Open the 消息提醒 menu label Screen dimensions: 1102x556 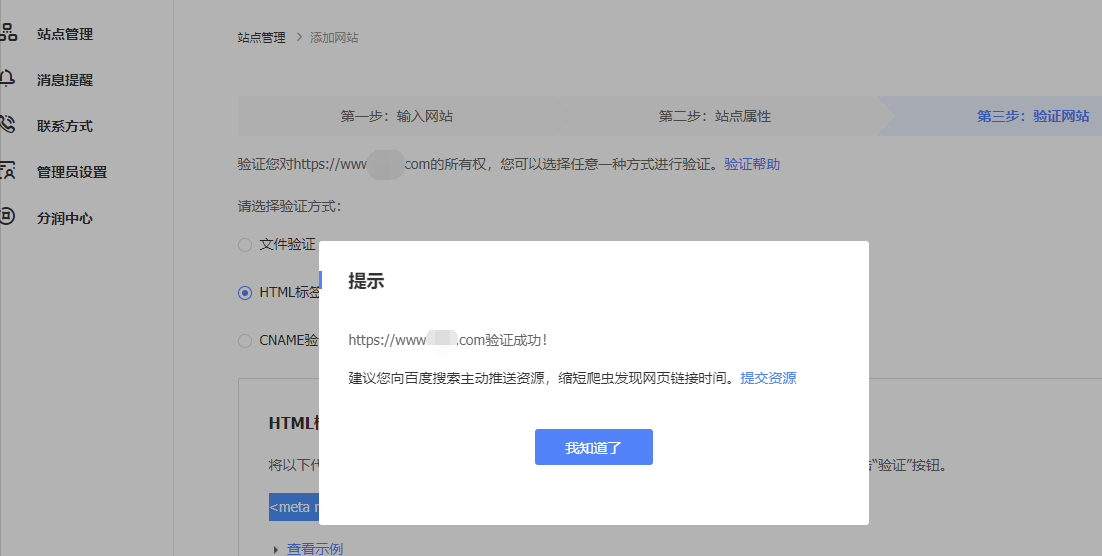coord(65,80)
